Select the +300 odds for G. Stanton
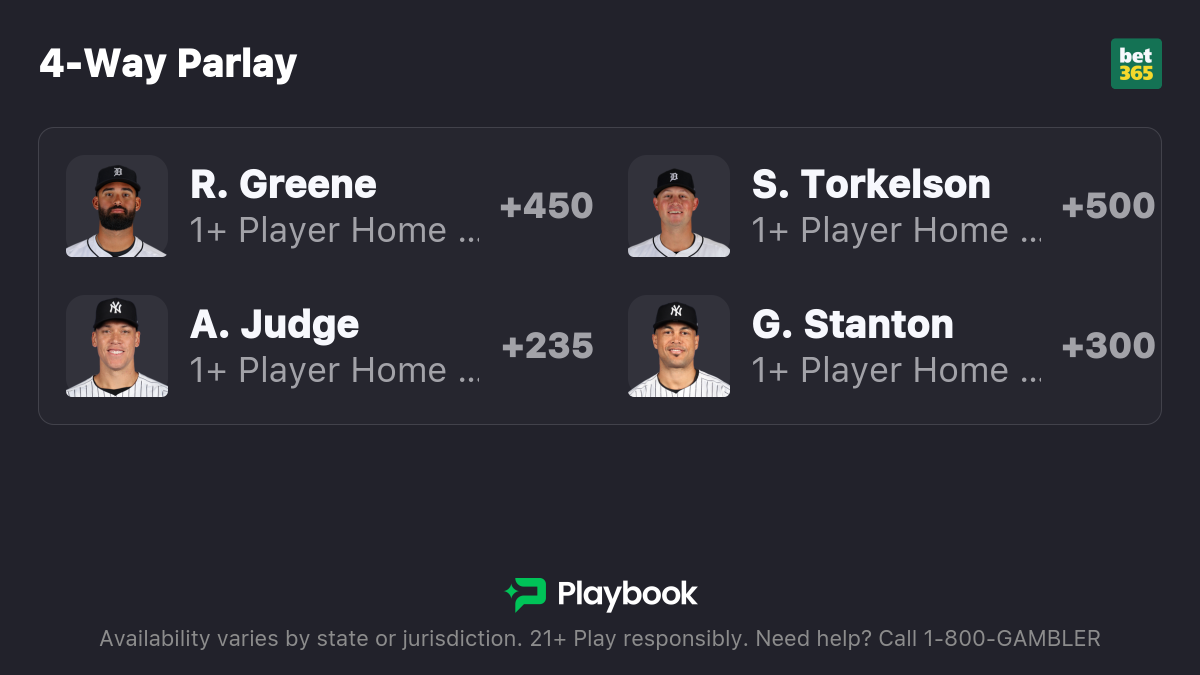Viewport: 1200px width, 675px height. pyautogui.click(x=1108, y=346)
